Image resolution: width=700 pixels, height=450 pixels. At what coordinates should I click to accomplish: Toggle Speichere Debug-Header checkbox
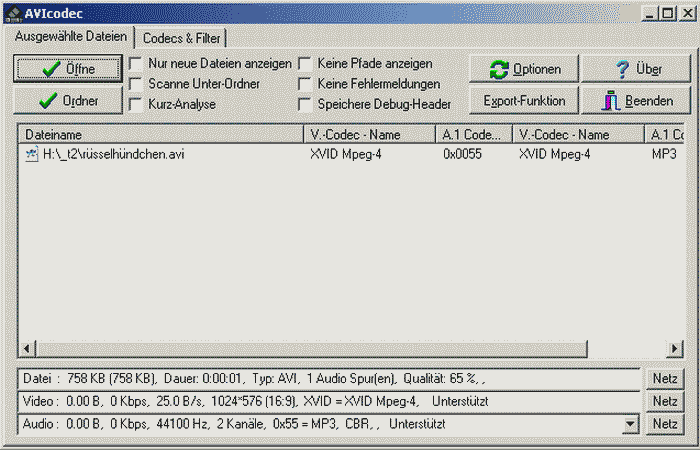pos(305,104)
